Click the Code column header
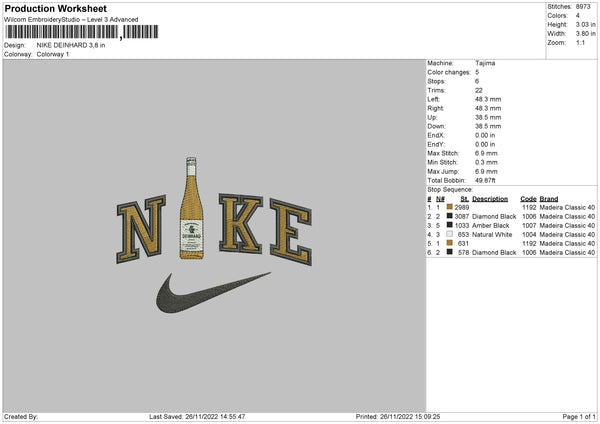Screen dimensions: 600x424 point(528,199)
